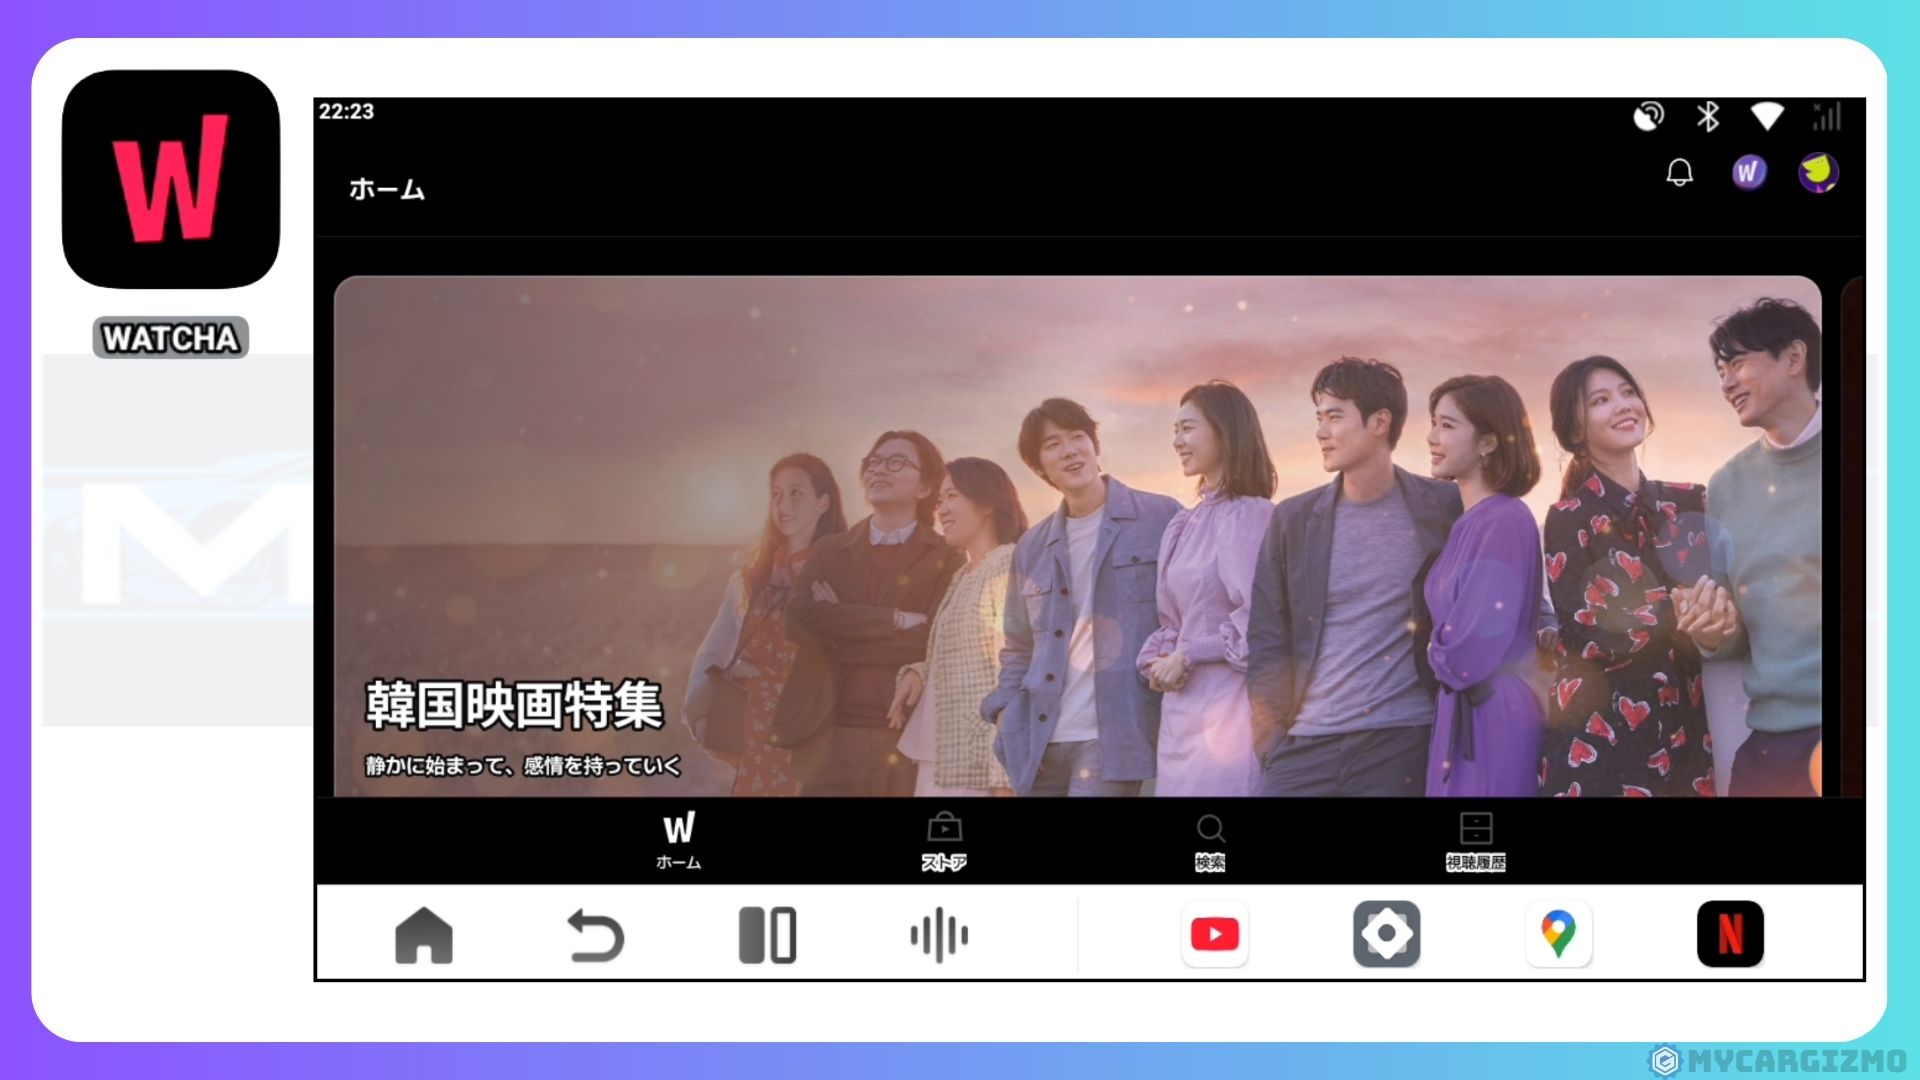Click the purple W profile badge
1920x1080 pixels.
click(x=1748, y=173)
